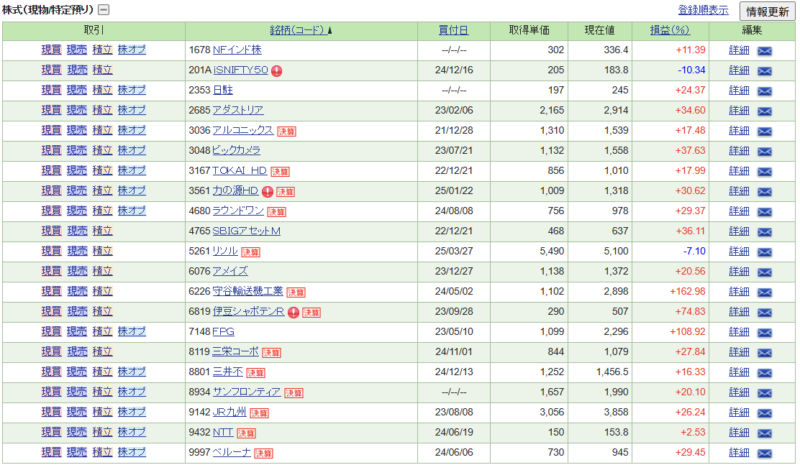This screenshot has width=800, height=465.
Task: Click 決算 badge next to TOKAI HD
Action: 280,172
